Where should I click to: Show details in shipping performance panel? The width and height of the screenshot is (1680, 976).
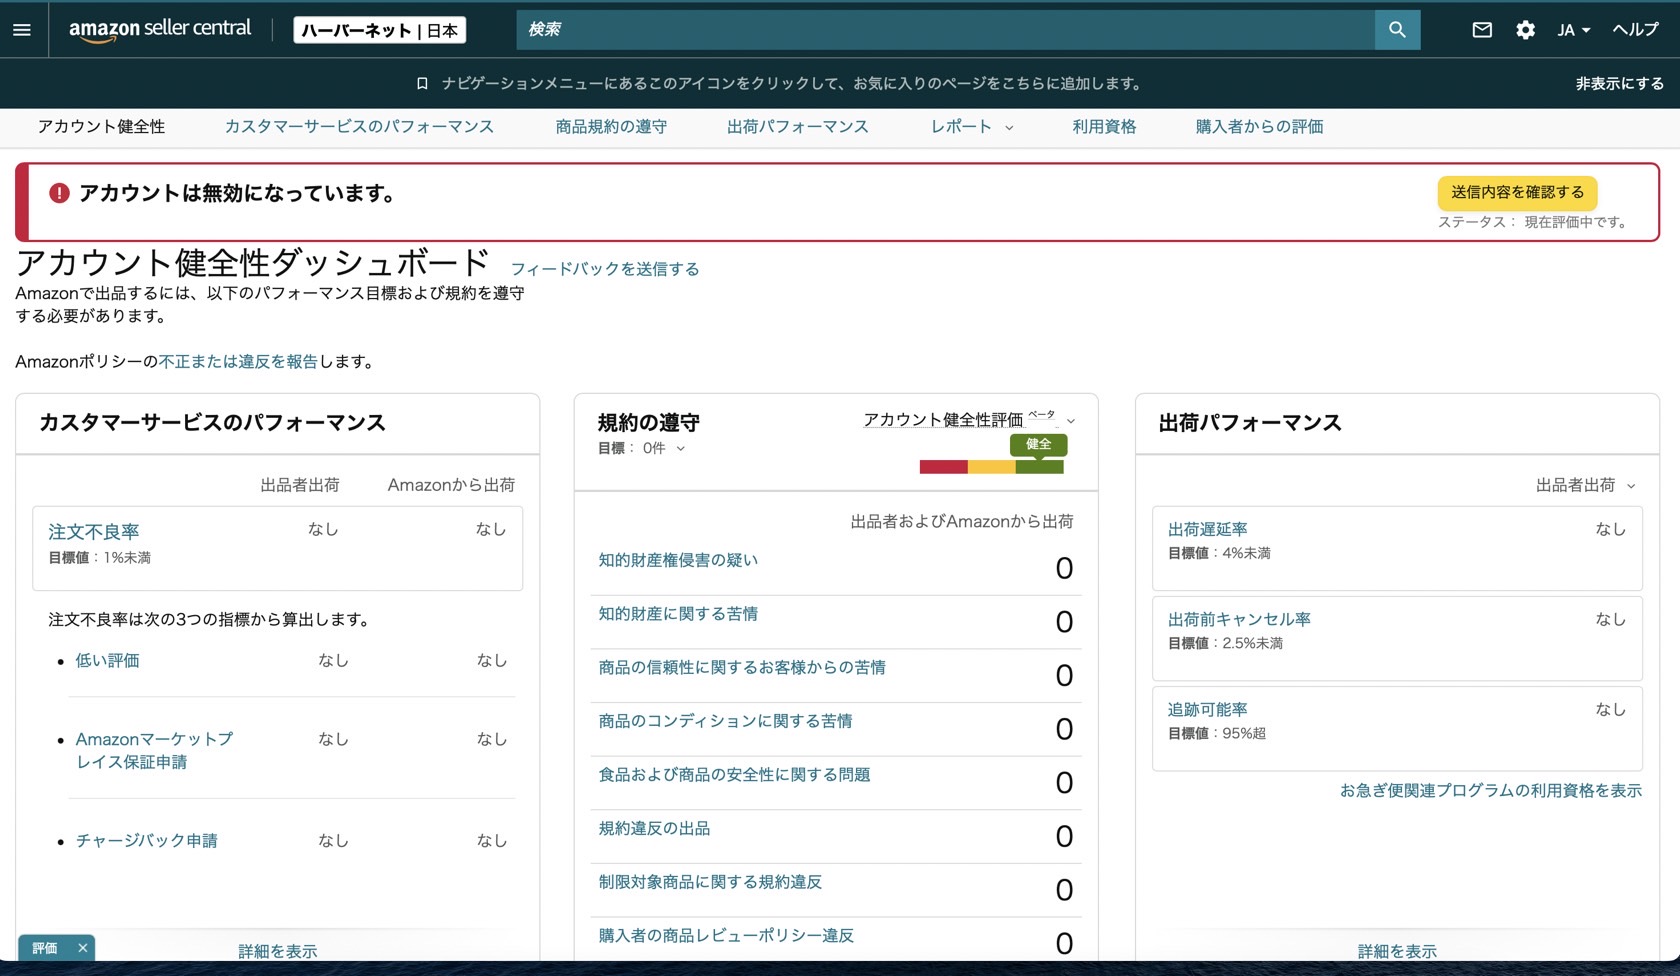[1397, 951]
